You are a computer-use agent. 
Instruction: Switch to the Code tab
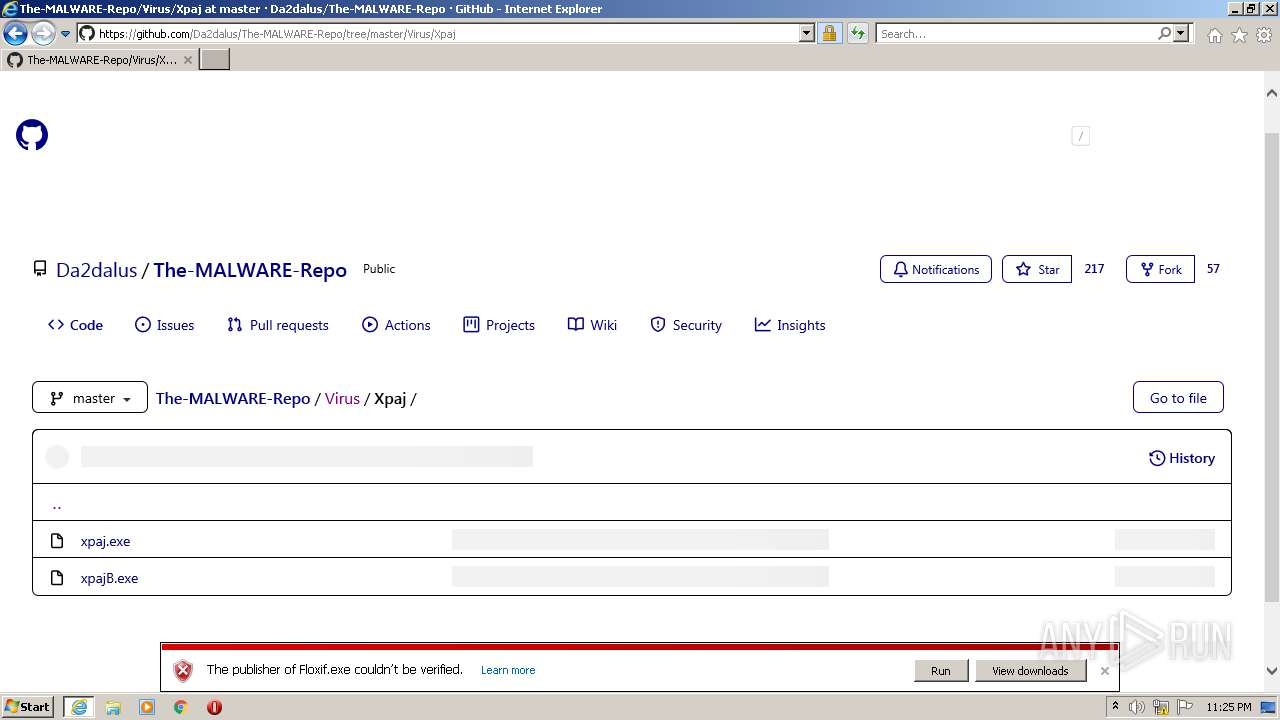coord(75,325)
